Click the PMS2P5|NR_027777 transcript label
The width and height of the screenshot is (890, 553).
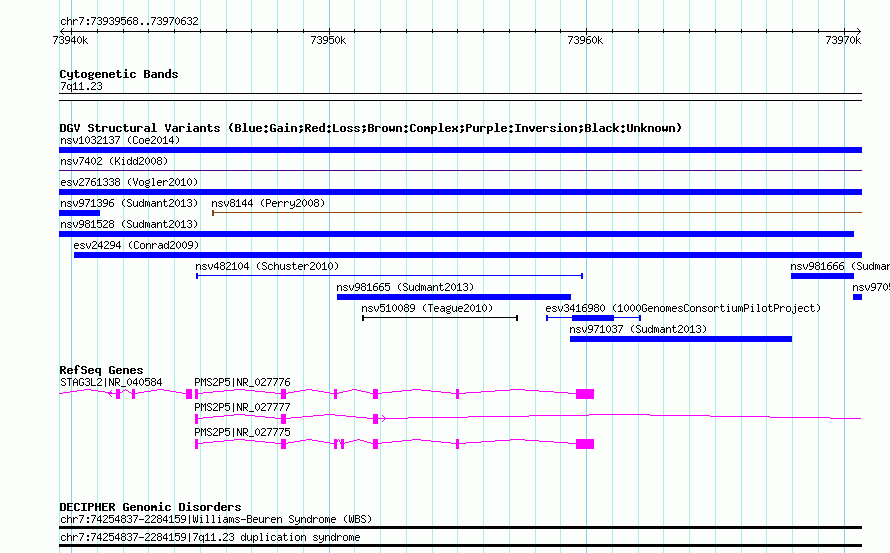(x=242, y=408)
